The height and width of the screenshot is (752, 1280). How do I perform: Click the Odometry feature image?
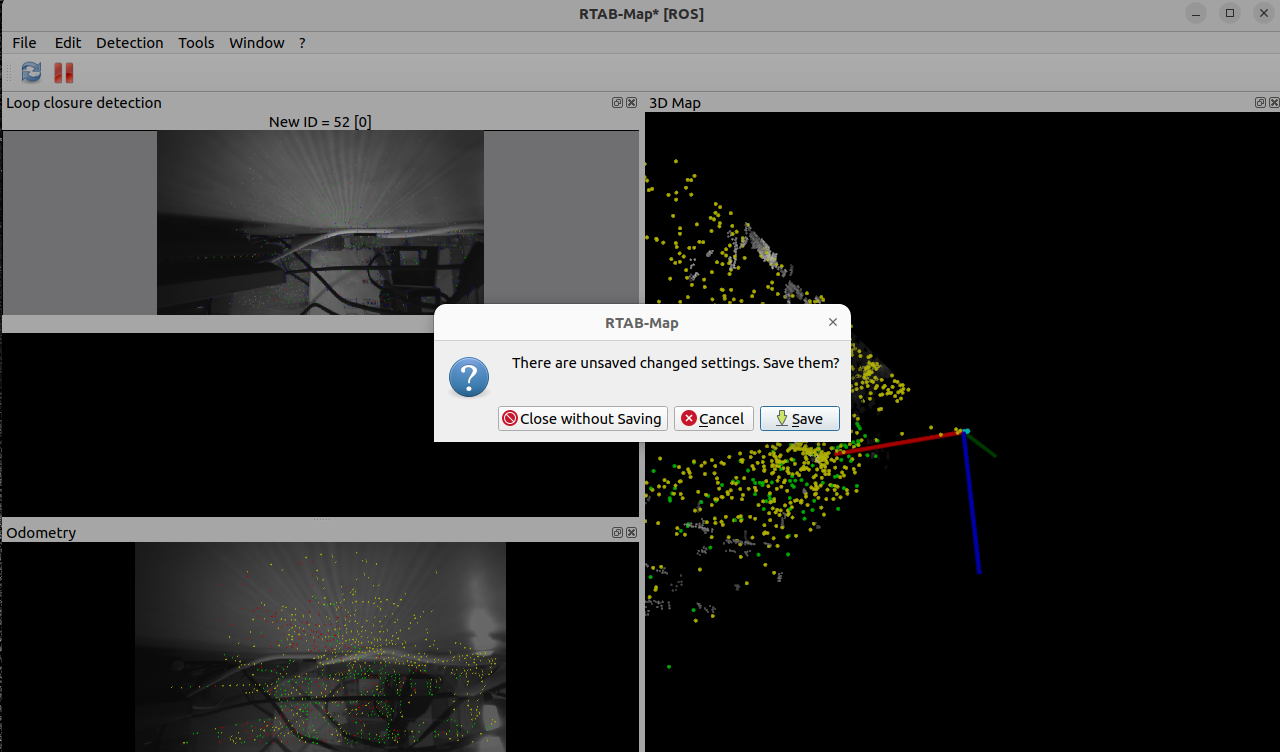tap(320, 647)
